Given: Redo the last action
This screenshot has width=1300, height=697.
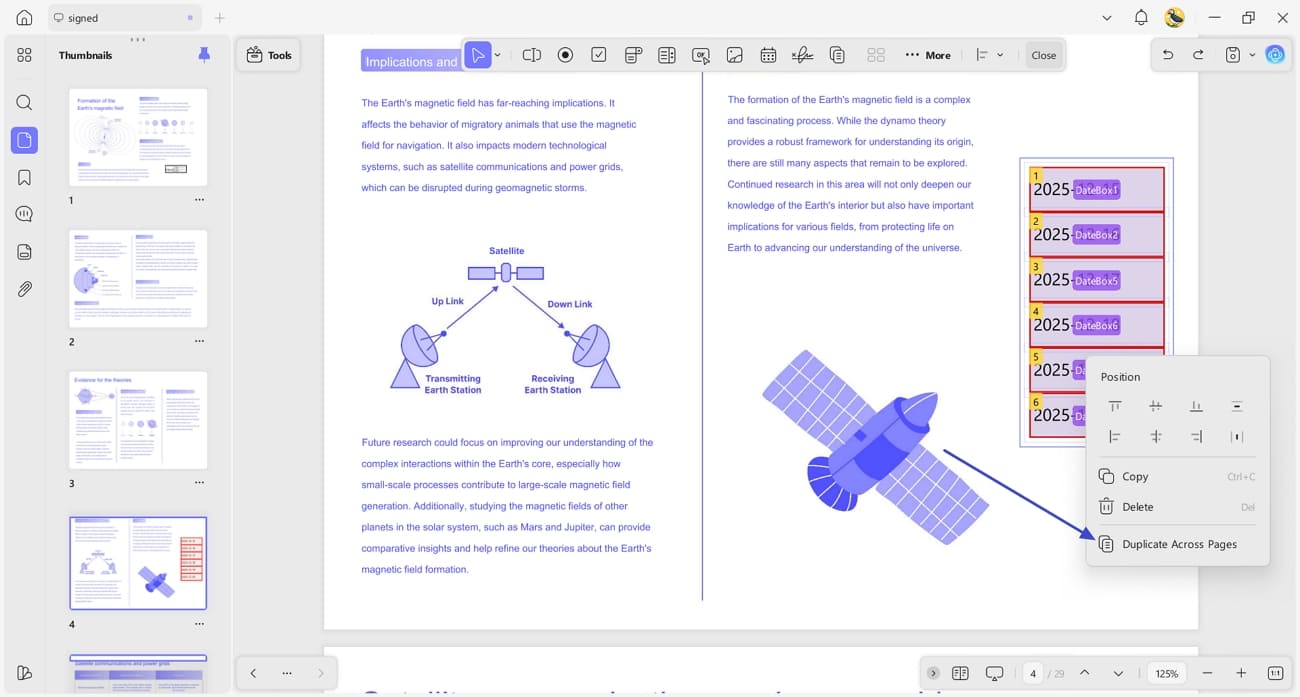Looking at the screenshot, I should pos(1198,55).
